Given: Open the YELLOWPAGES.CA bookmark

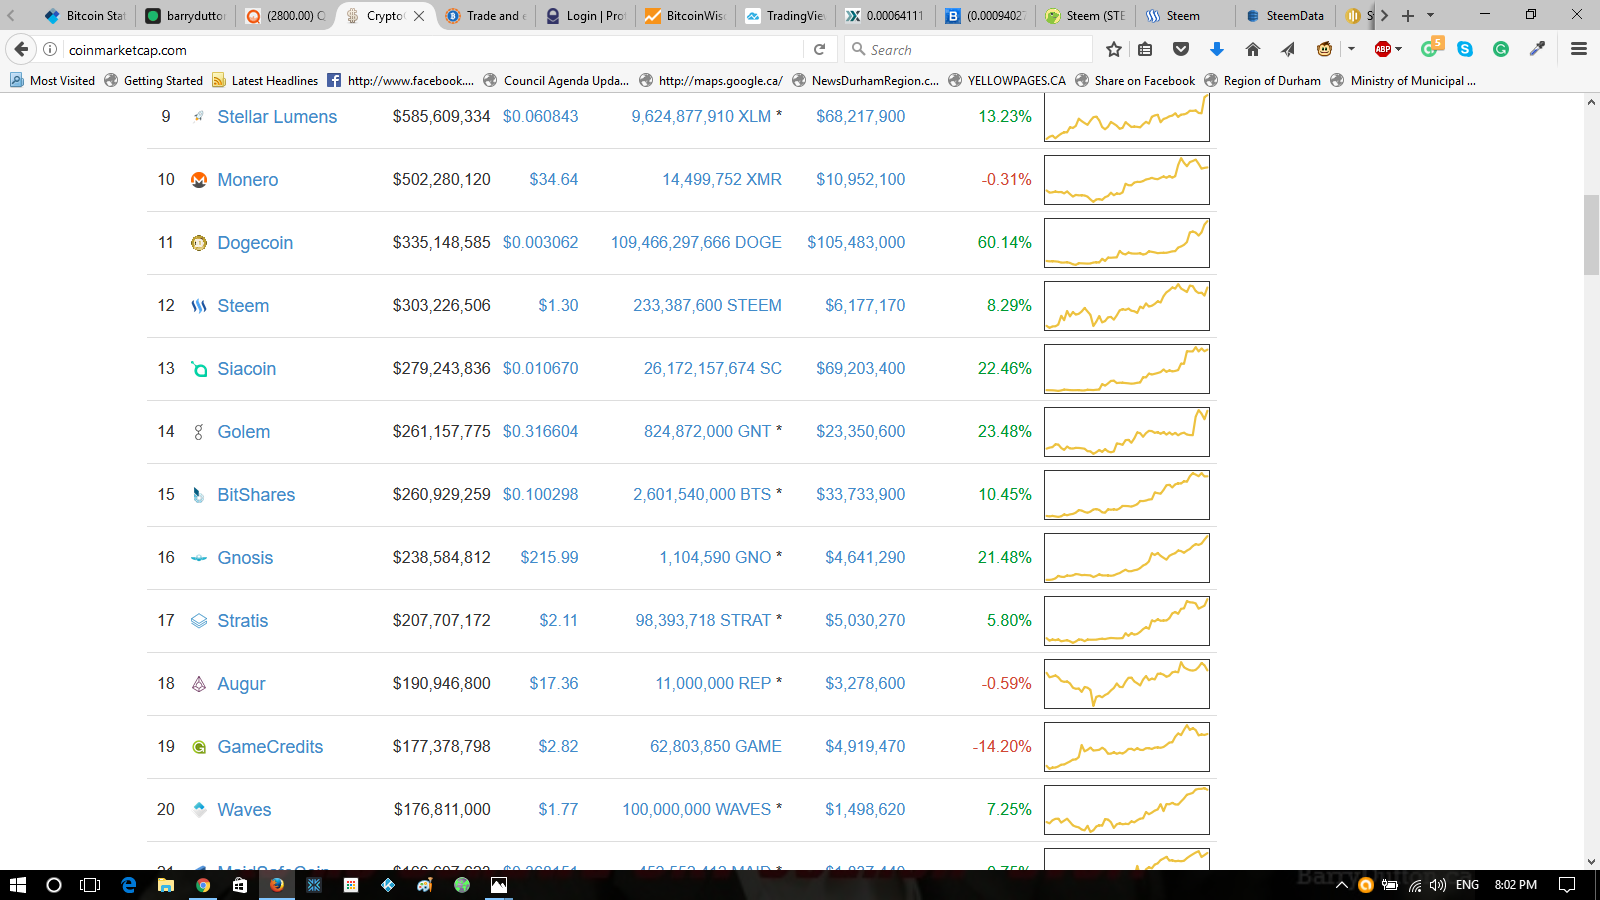Looking at the screenshot, I should pyautogui.click(x=1006, y=80).
